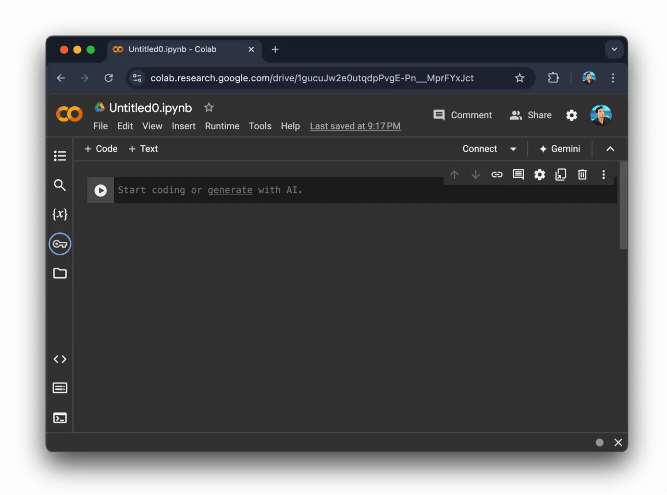Screen dimensions: 667x495
Task: Open the Edit menu
Action: (125, 126)
